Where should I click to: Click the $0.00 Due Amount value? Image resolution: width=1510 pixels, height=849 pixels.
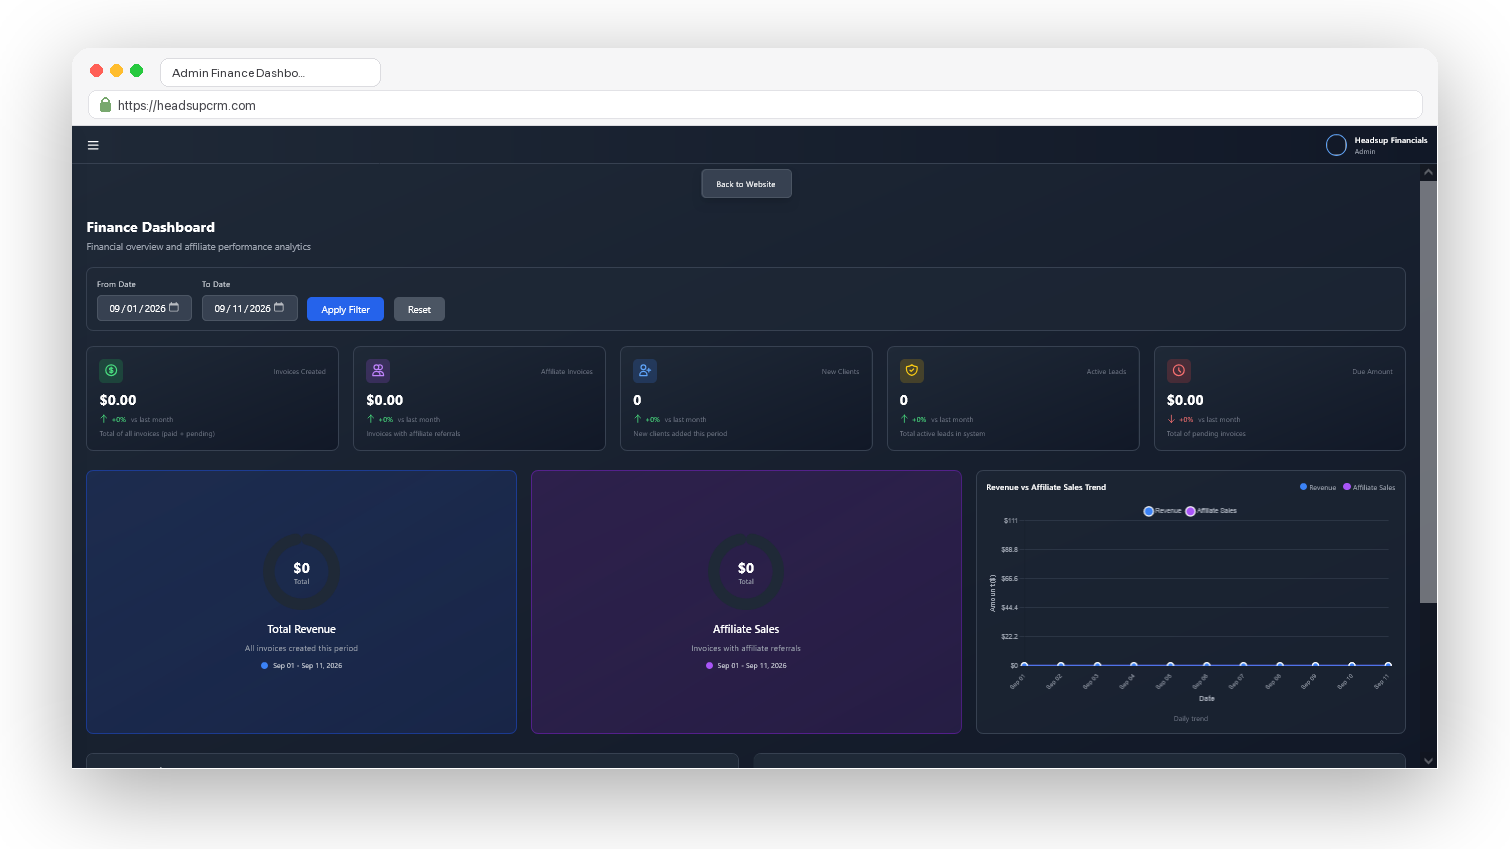click(1185, 400)
